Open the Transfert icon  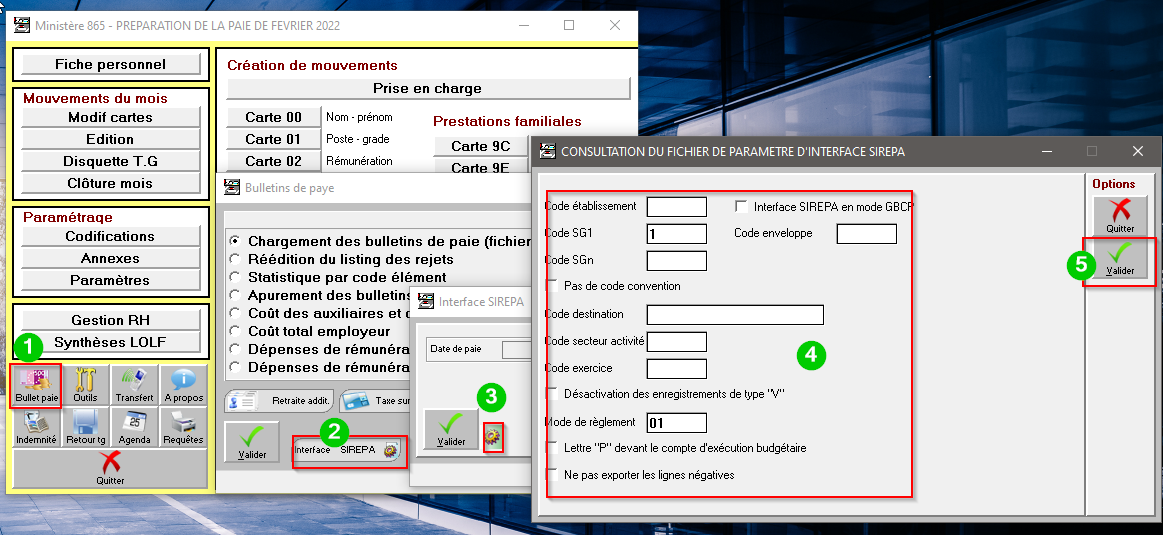134,386
